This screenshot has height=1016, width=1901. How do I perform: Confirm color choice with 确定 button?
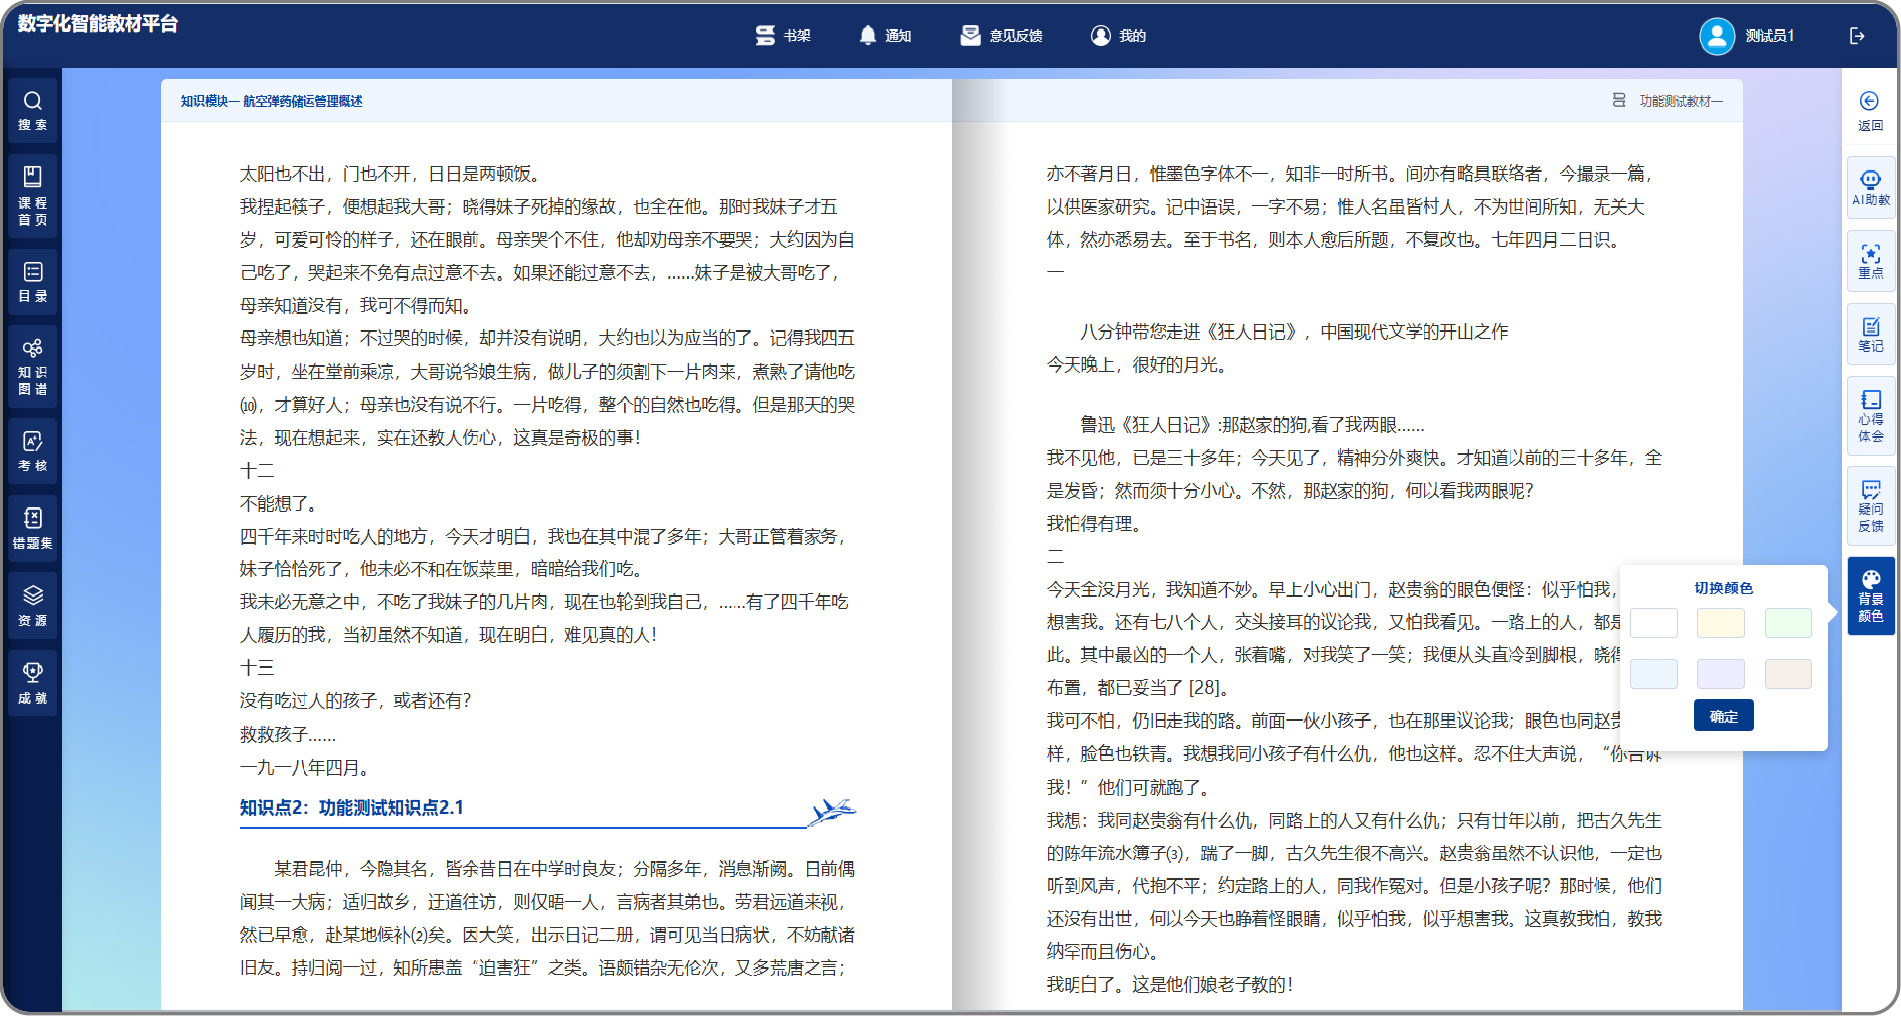click(1723, 716)
